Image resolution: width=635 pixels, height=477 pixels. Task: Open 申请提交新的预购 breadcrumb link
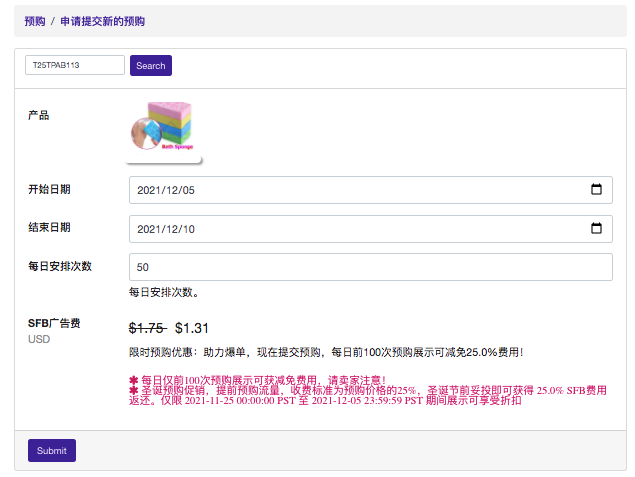click(102, 21)
